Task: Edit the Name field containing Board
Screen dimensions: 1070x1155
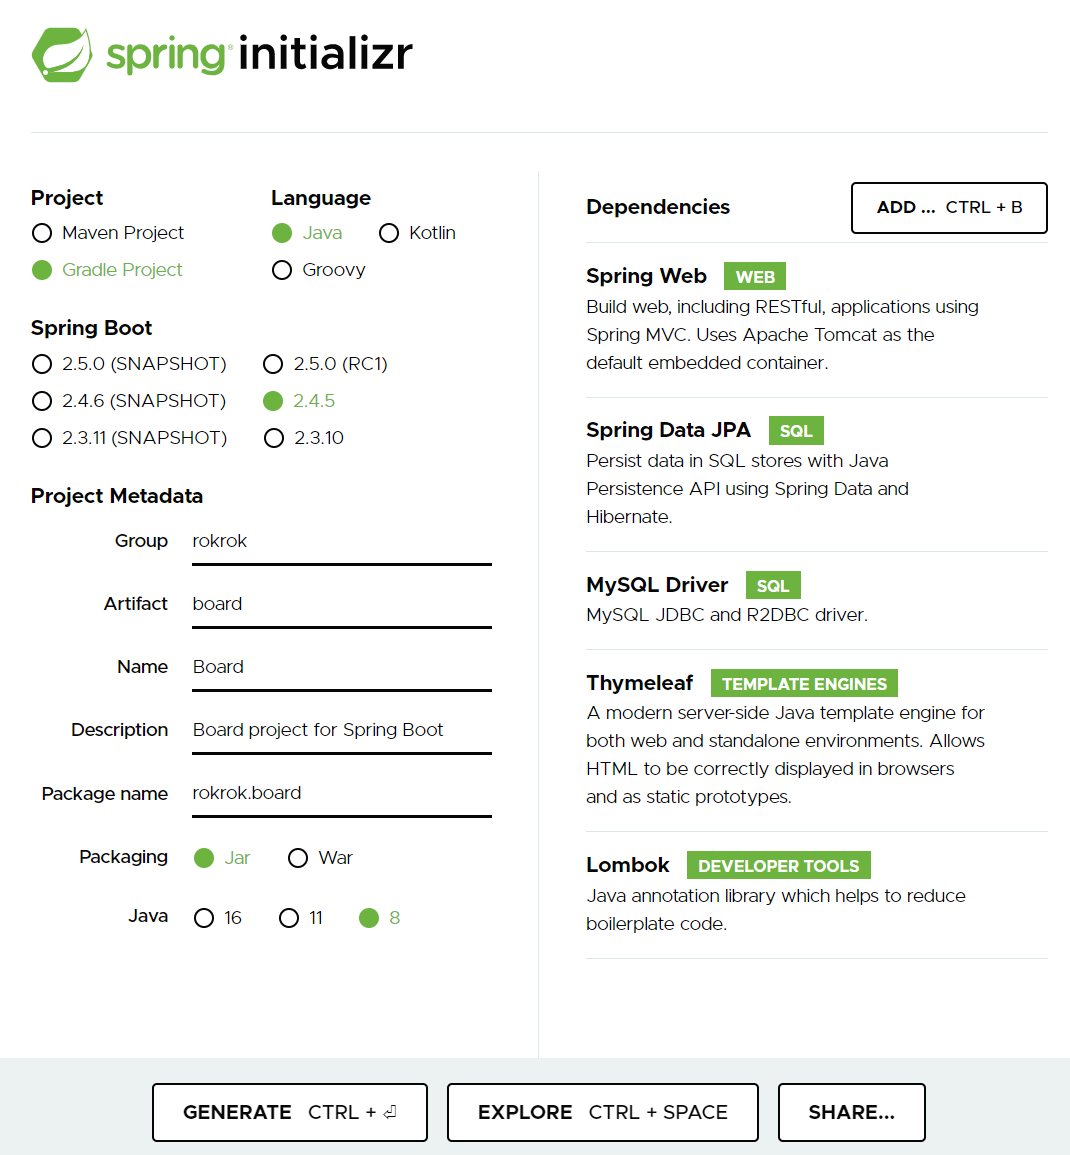Action: click(342, 668)
